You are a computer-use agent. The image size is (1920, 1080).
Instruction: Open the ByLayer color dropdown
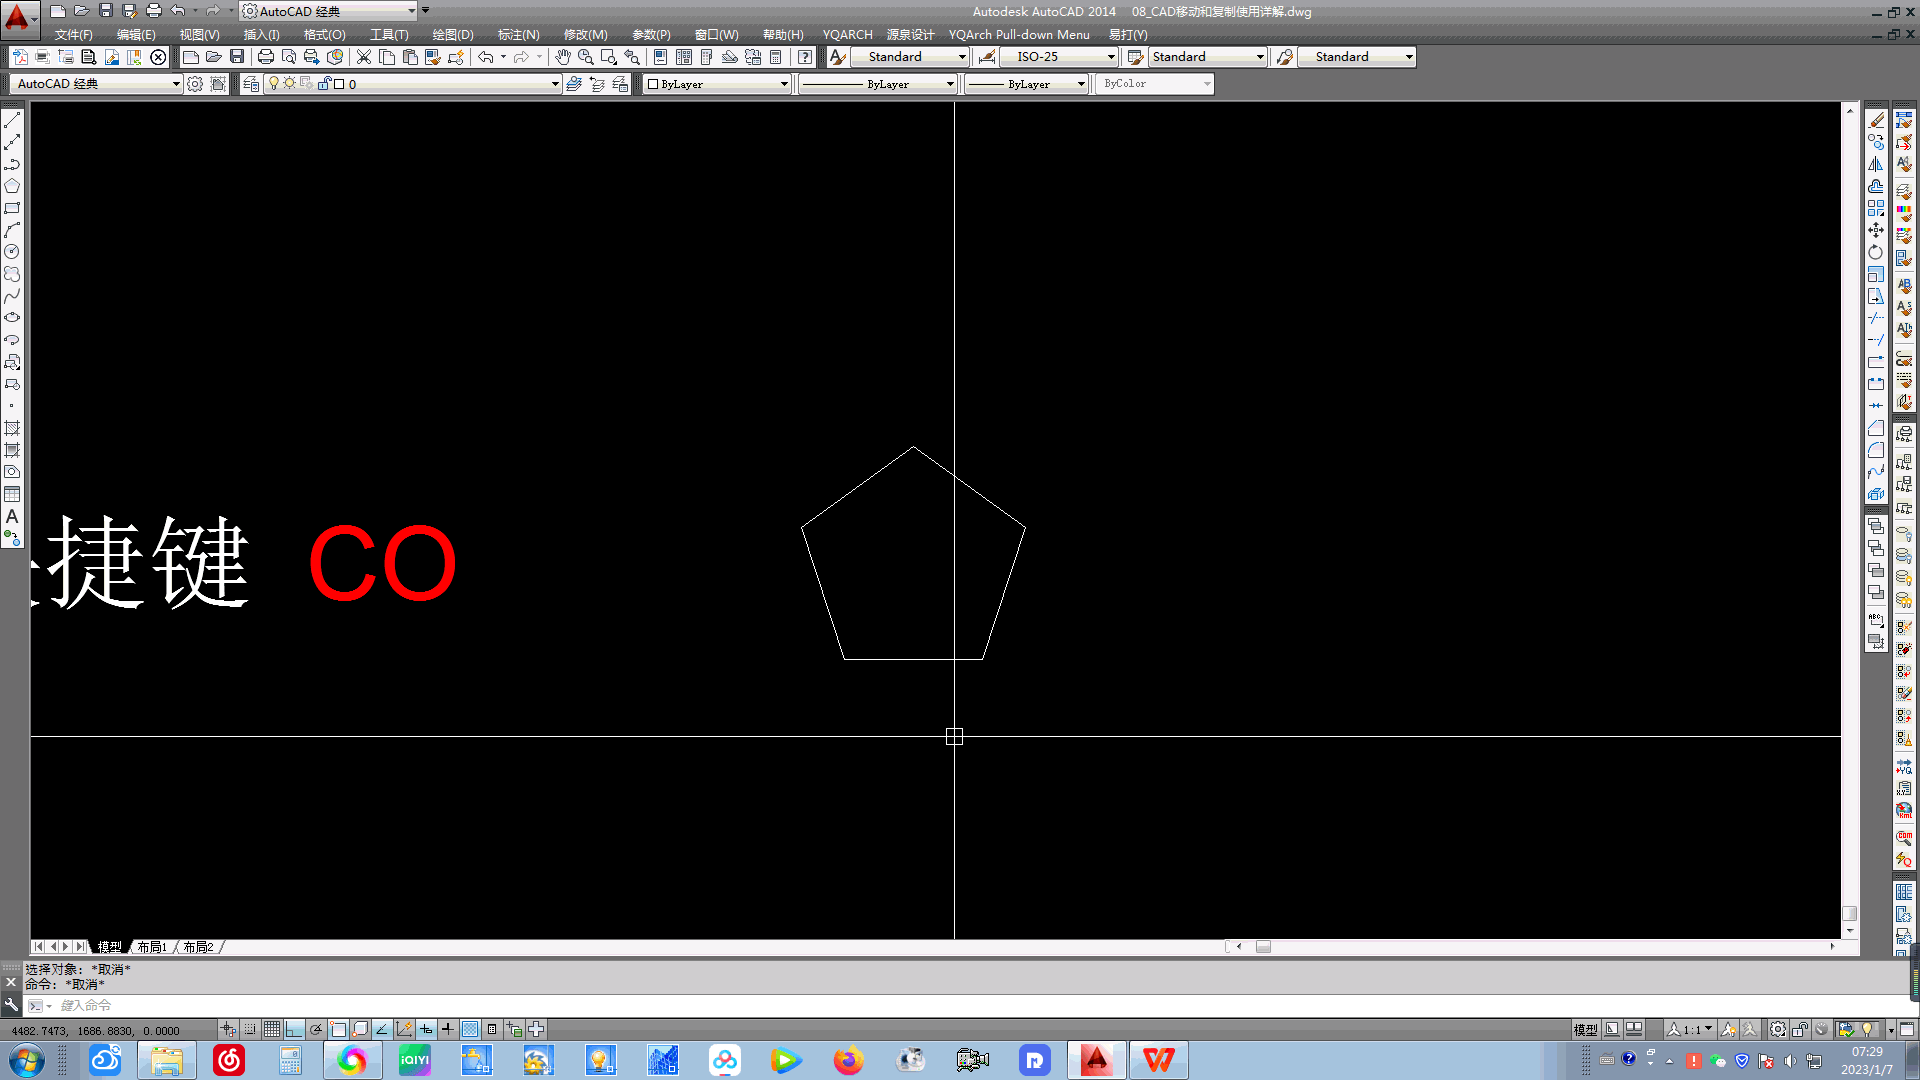(x=717, y=84)
